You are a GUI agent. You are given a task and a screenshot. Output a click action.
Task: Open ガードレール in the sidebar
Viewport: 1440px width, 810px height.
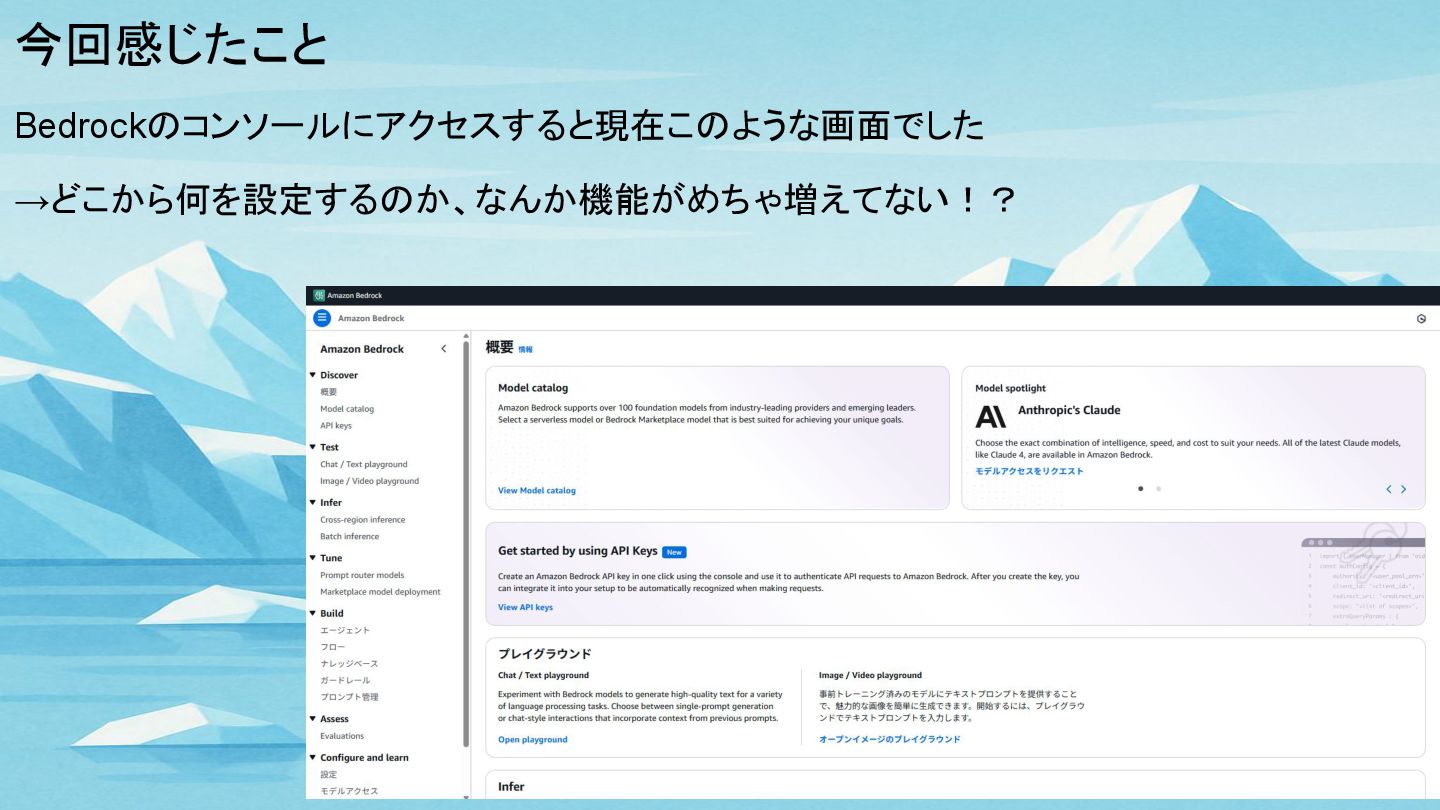(x=345, y=680)
